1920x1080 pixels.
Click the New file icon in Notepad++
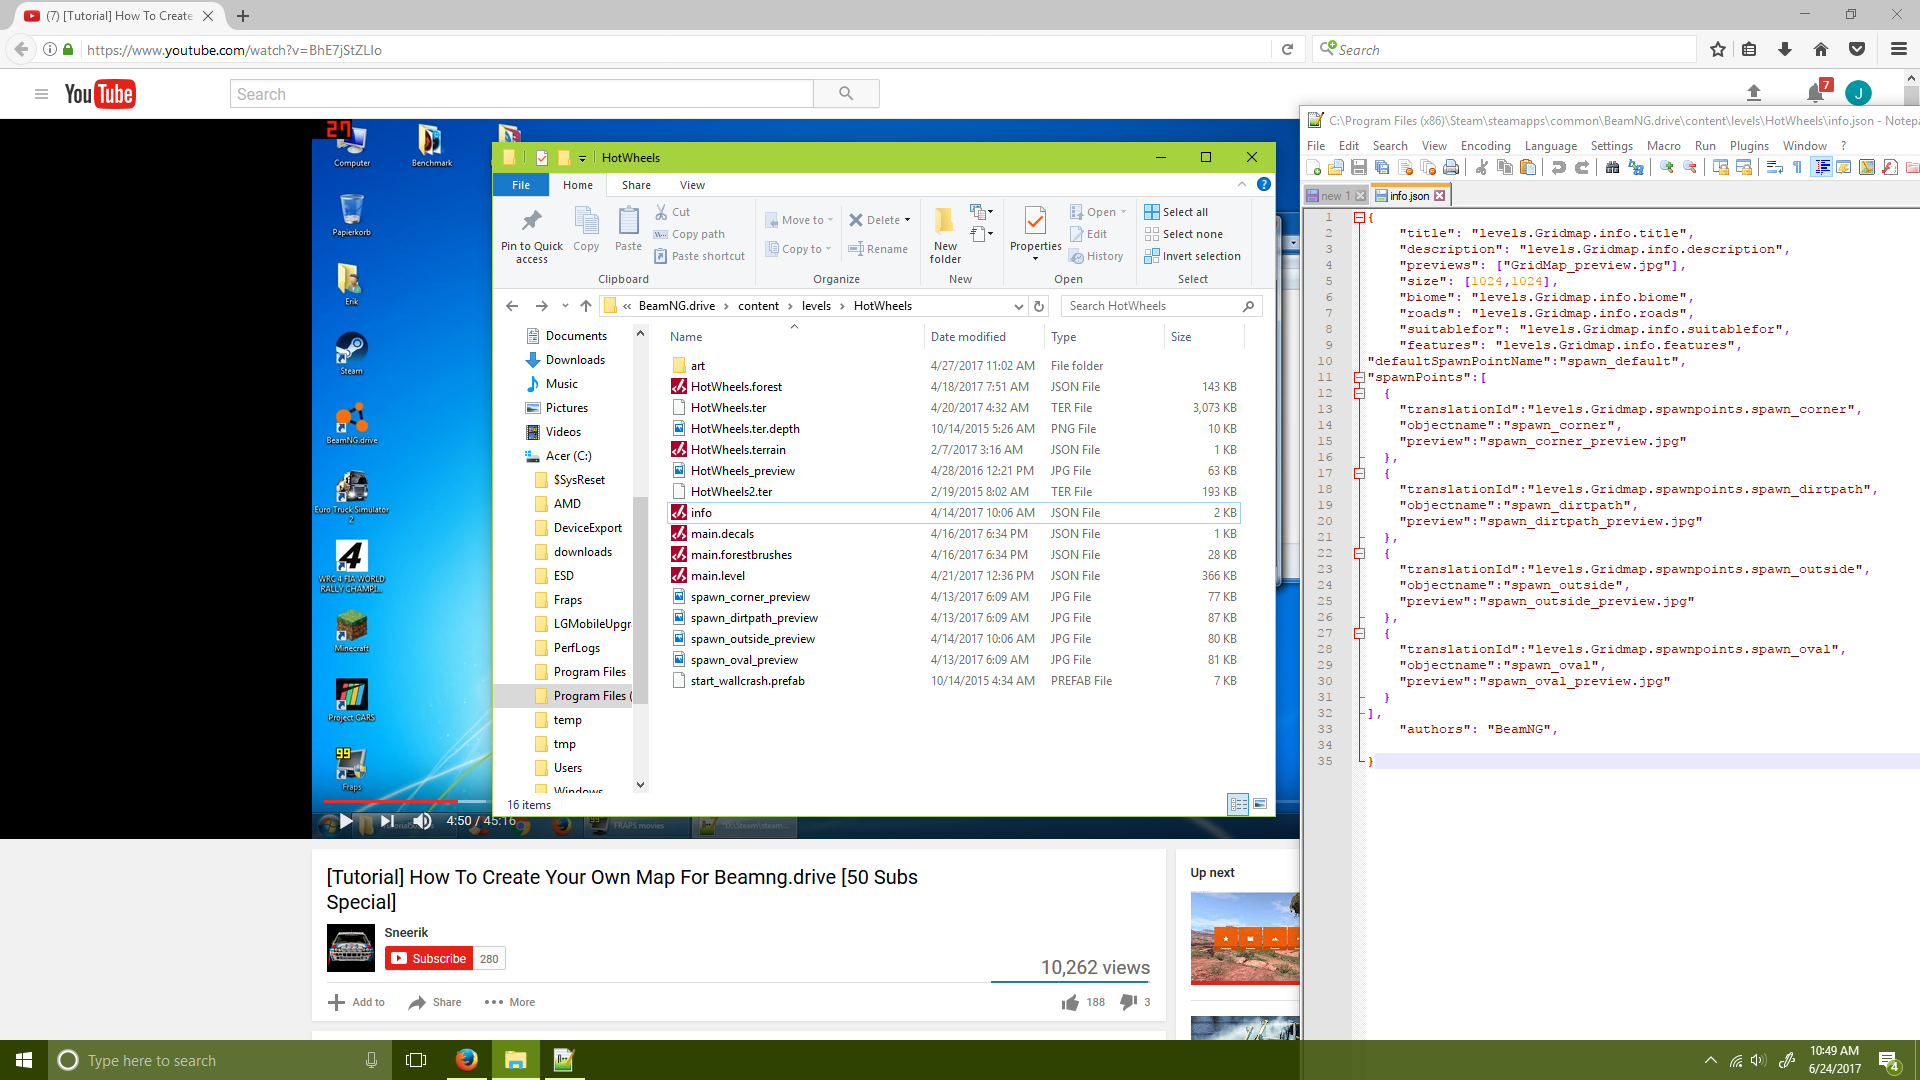[x=1314, y=168]
